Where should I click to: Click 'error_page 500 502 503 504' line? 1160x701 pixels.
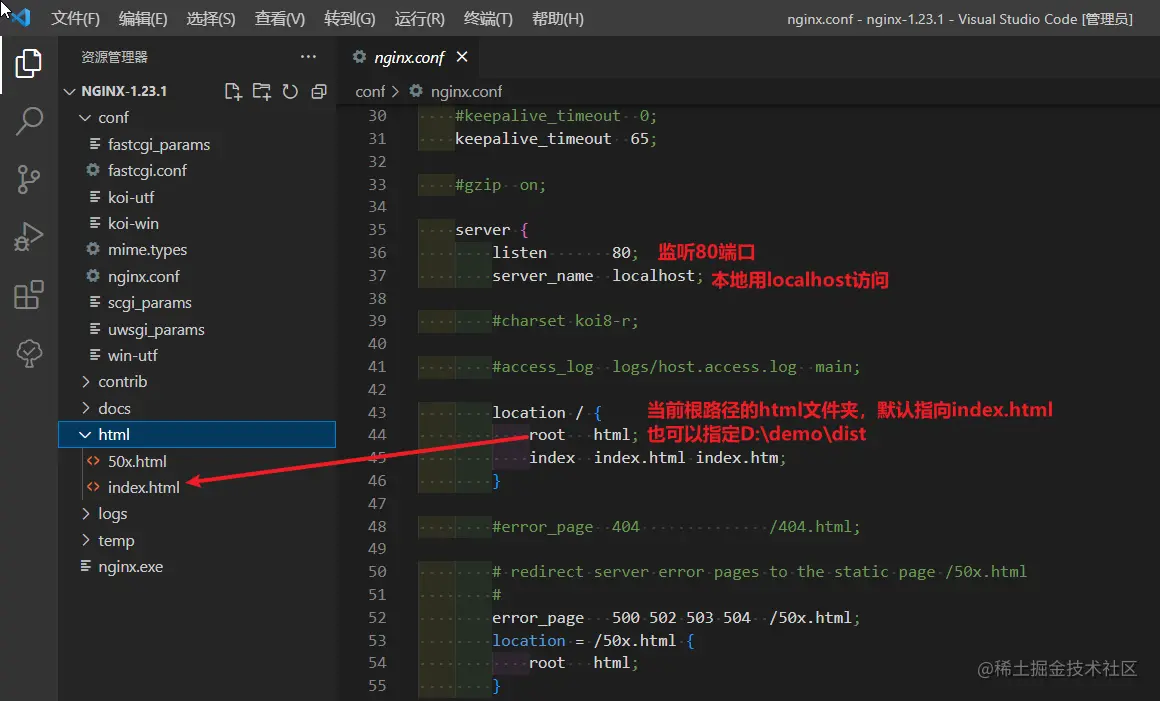click(x=676, y=617)
